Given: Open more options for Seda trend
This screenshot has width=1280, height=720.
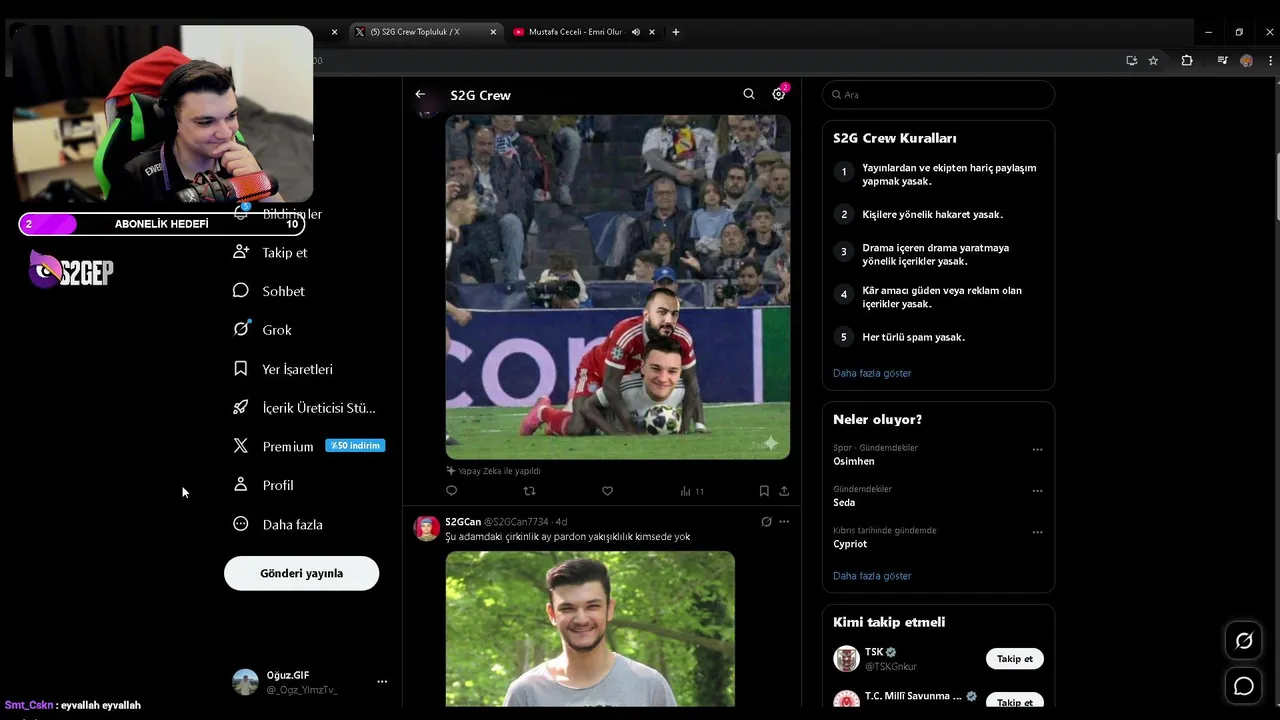Looking at the screenshot, I should coord(1037,491).
